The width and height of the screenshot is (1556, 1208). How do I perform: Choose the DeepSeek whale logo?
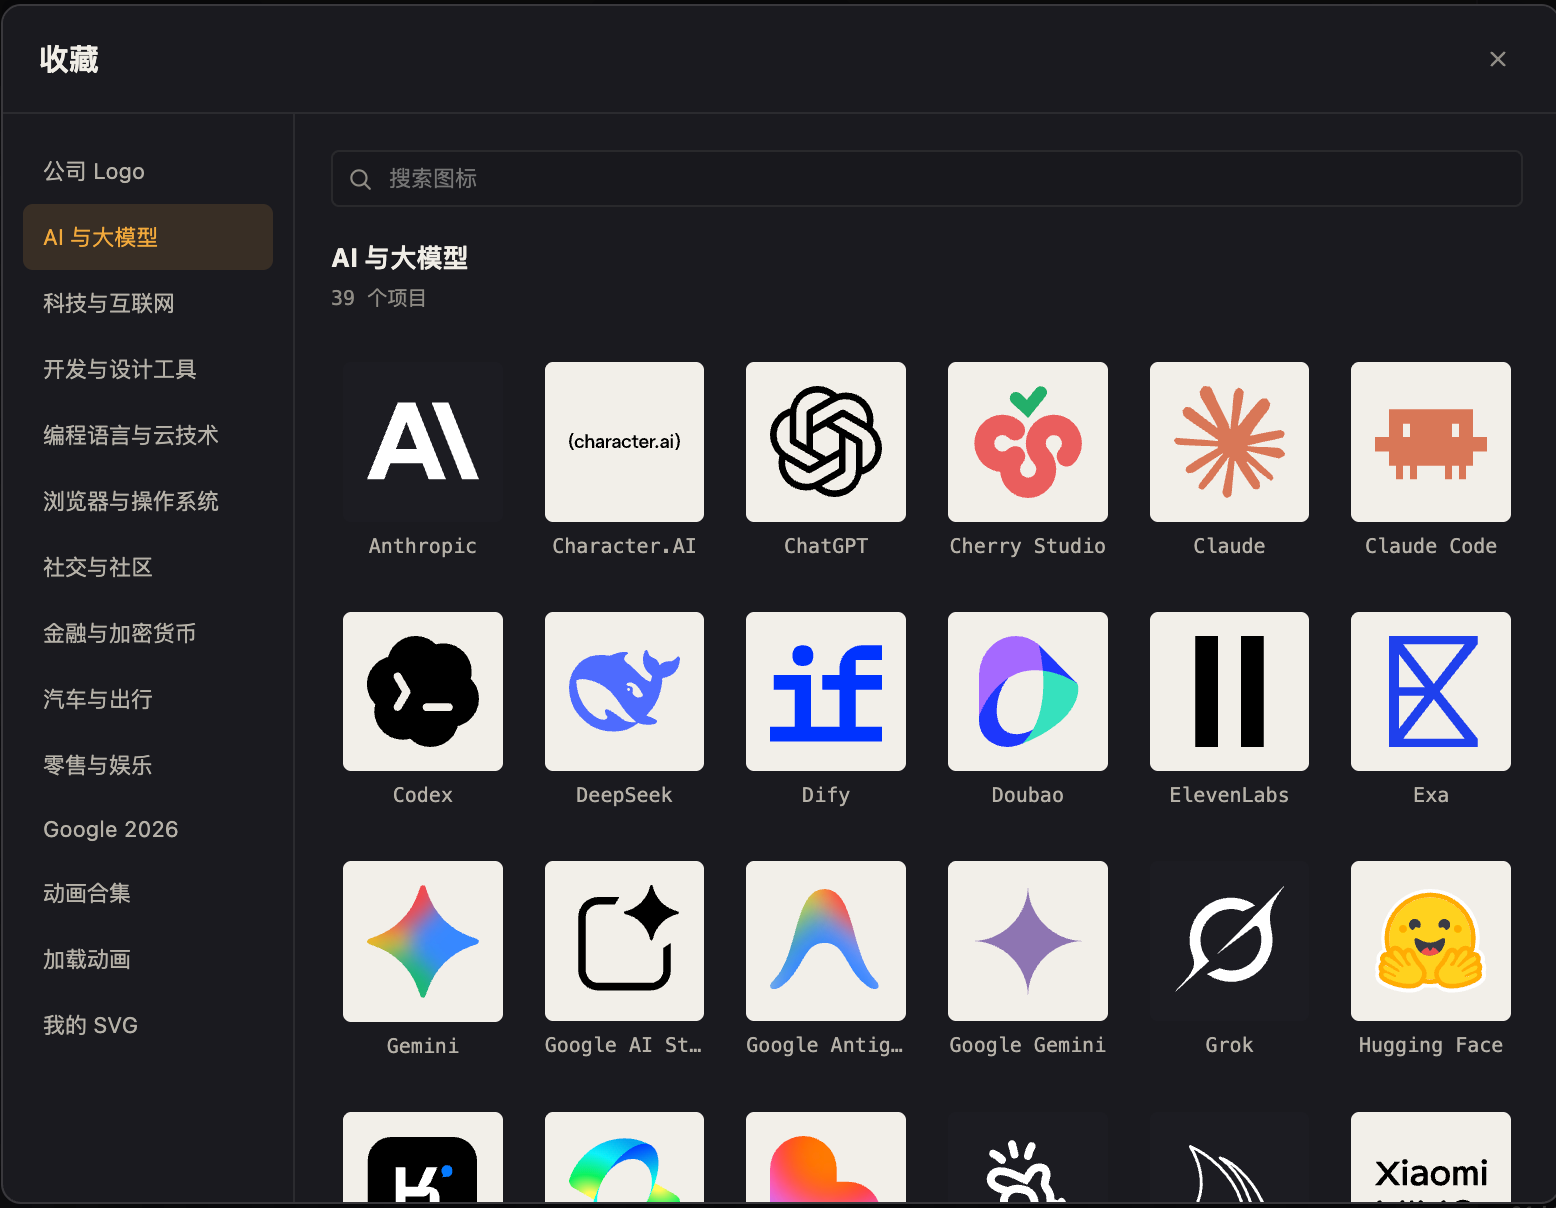tap(624, 691)
